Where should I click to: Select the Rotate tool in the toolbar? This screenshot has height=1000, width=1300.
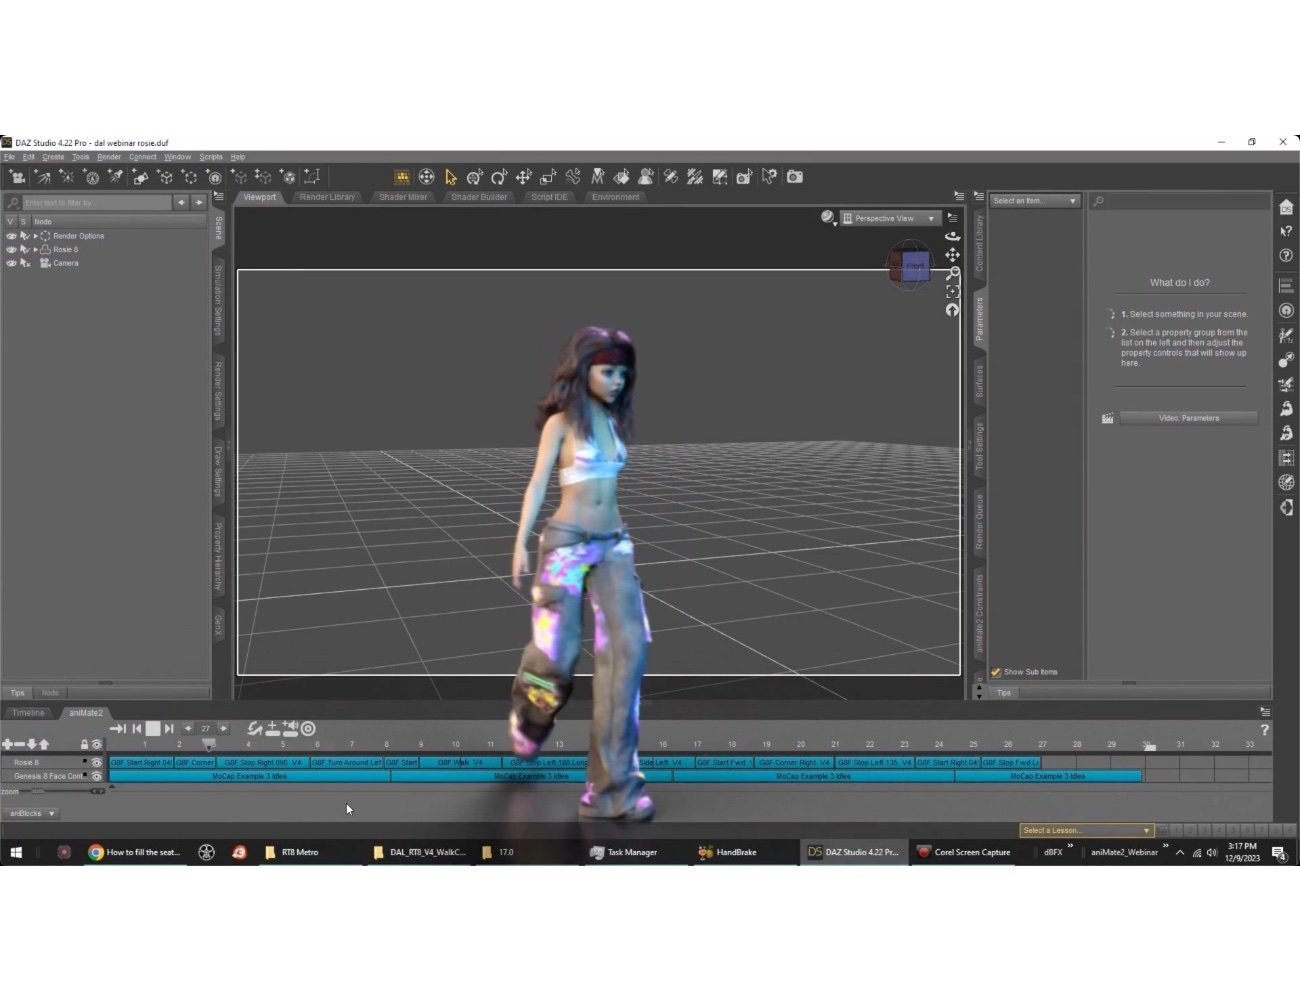(x=499, y=176)
